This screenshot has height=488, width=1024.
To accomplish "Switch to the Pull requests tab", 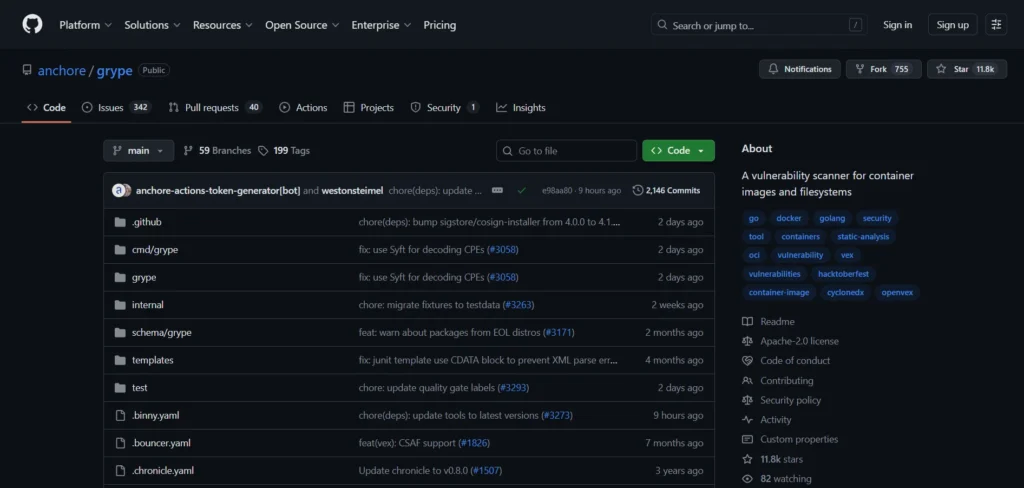I will (x=215, y=108).
